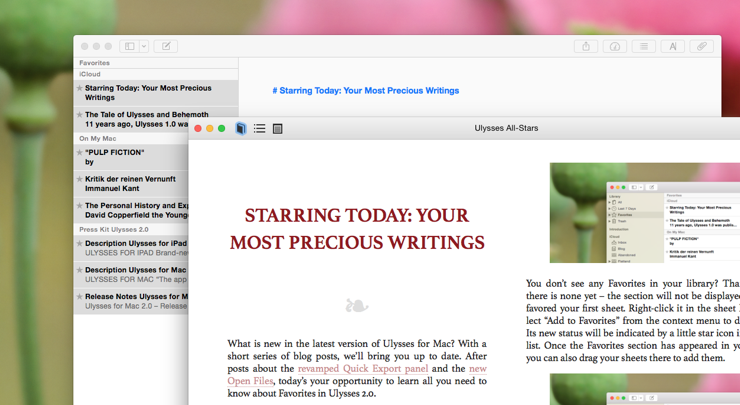Open the sidebar layout dropdown arrow

click(144, 46)
